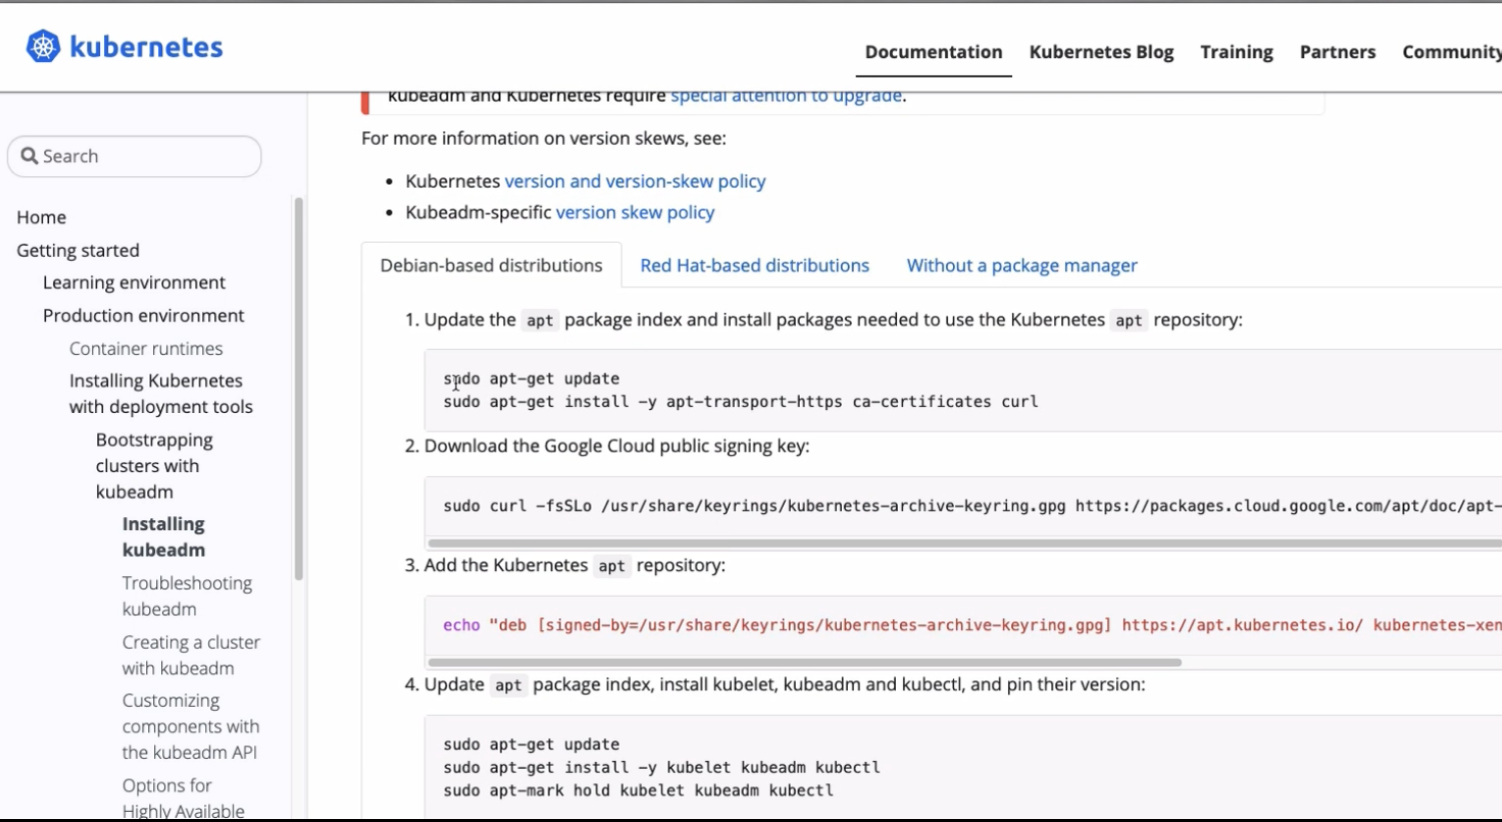Open the Documentation menu item
The image size is (1502, 822).
[x=933, y=52]
